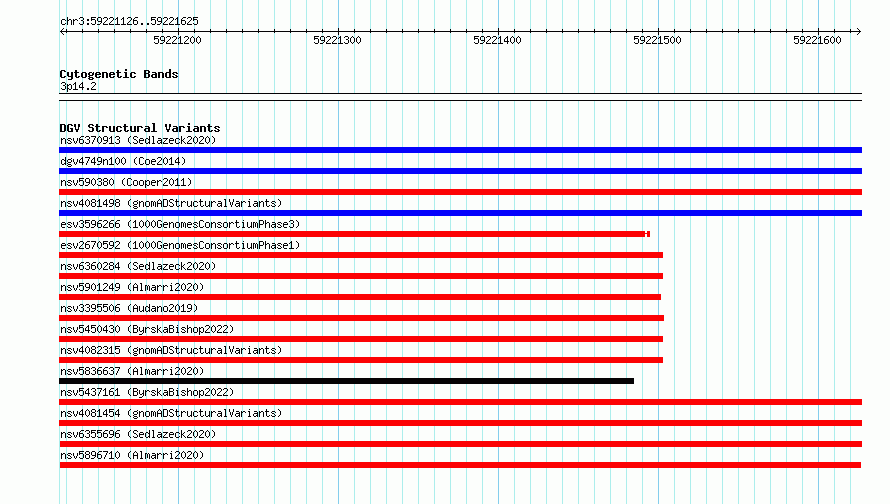Image resolution: width=890 pixels, height=504 pixels.
Task: Click the blue bar under dgv4749n100
Action: (460, 171)
